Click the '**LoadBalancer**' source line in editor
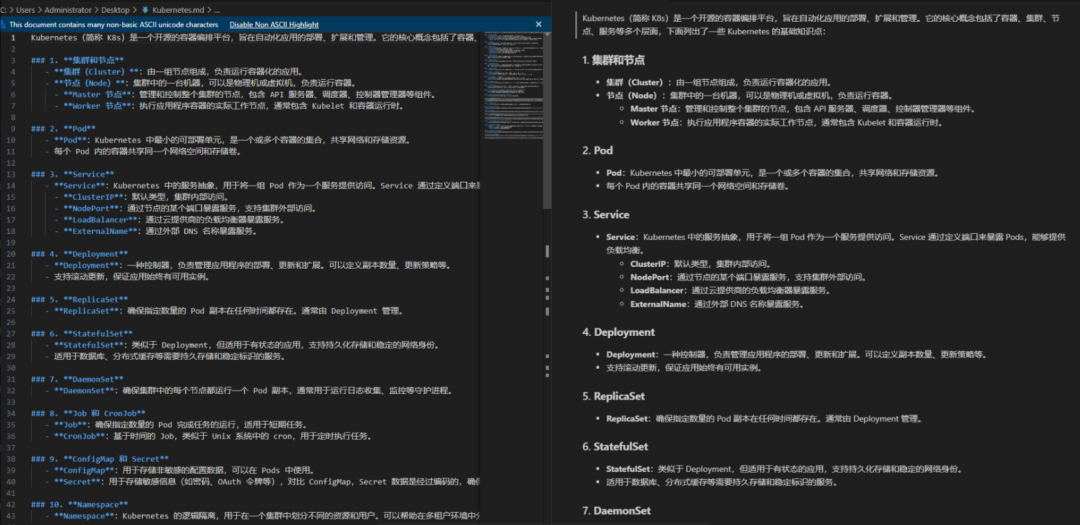Viewport: 1080px width, 525px height. [167, 220]
